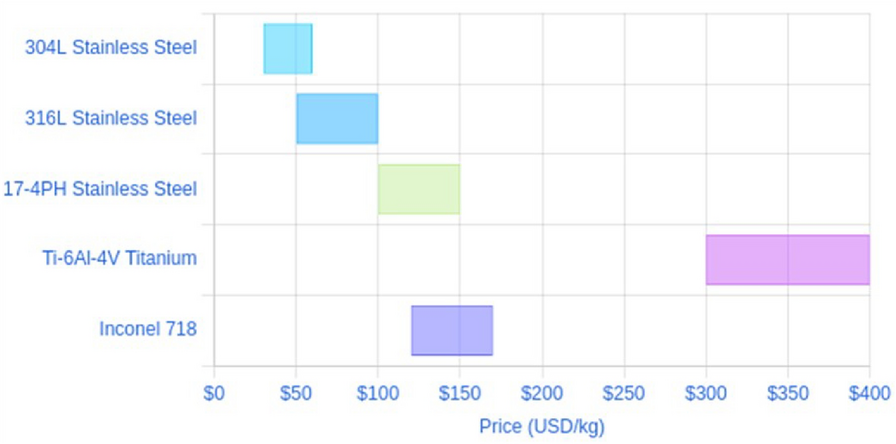Click the Price (USD/kg) axis title
The image size is (896, 444).
(542, 427)
